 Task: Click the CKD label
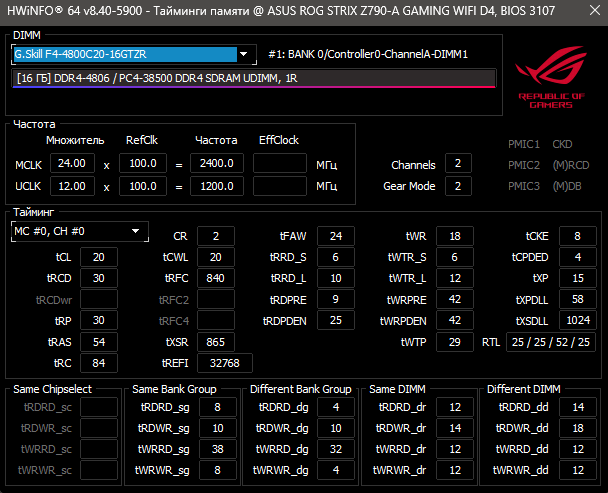click(x=562, y=144)
